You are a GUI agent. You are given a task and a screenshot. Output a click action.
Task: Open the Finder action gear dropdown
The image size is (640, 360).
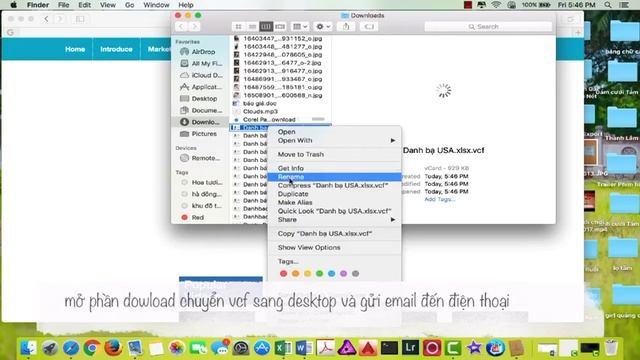click(322, 27)
